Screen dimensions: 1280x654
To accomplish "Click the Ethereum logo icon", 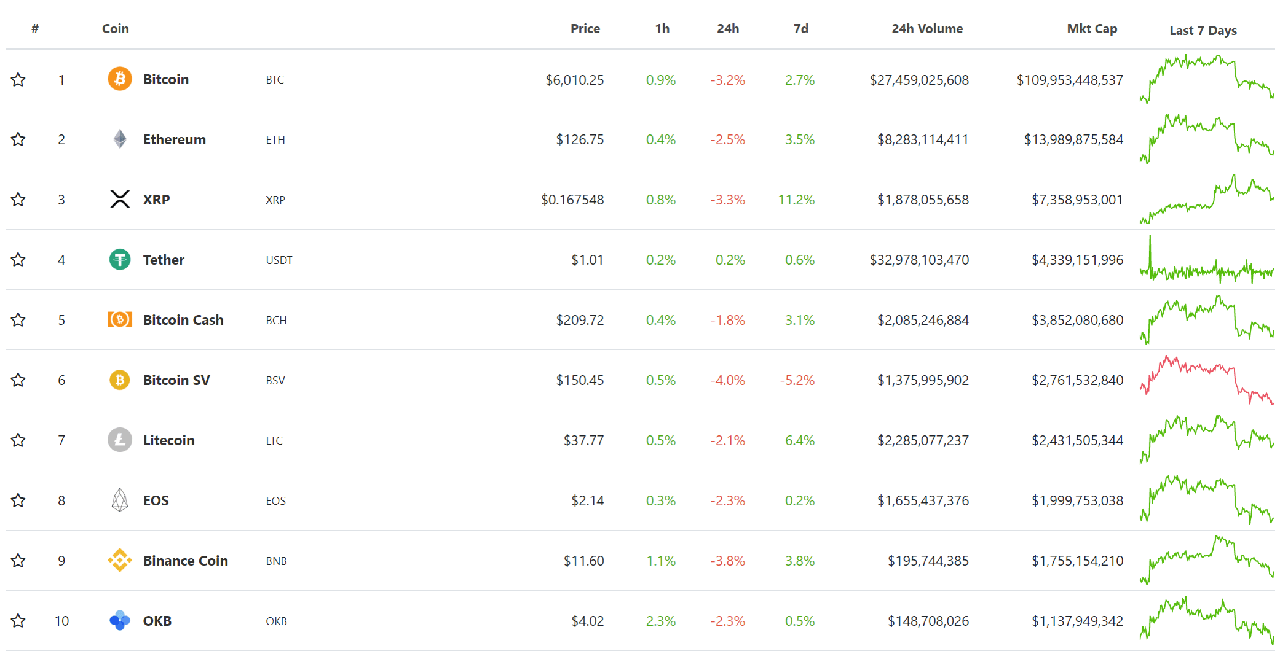I will click(x=120, y=139).
